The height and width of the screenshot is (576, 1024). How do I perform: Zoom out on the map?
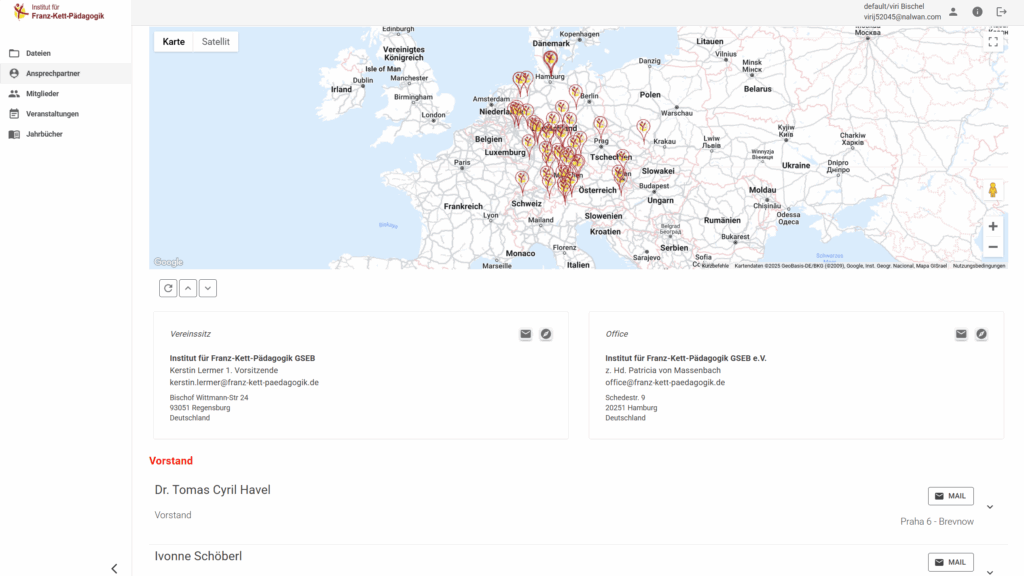pyautogui.click(x=993, y=247)
